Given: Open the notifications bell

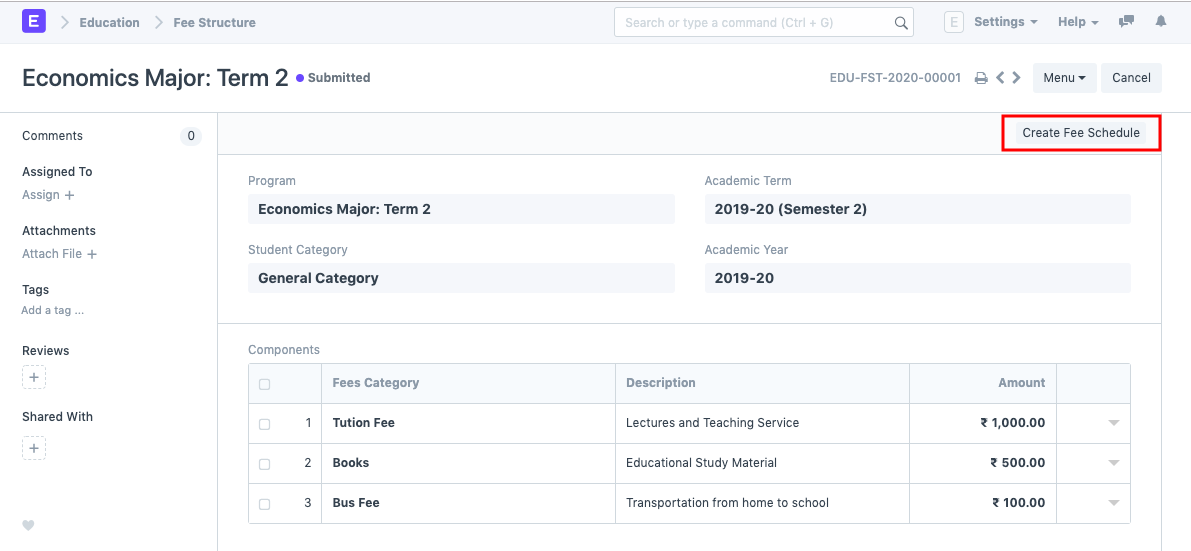Looking at the screenshot, I should [1161, 21].
